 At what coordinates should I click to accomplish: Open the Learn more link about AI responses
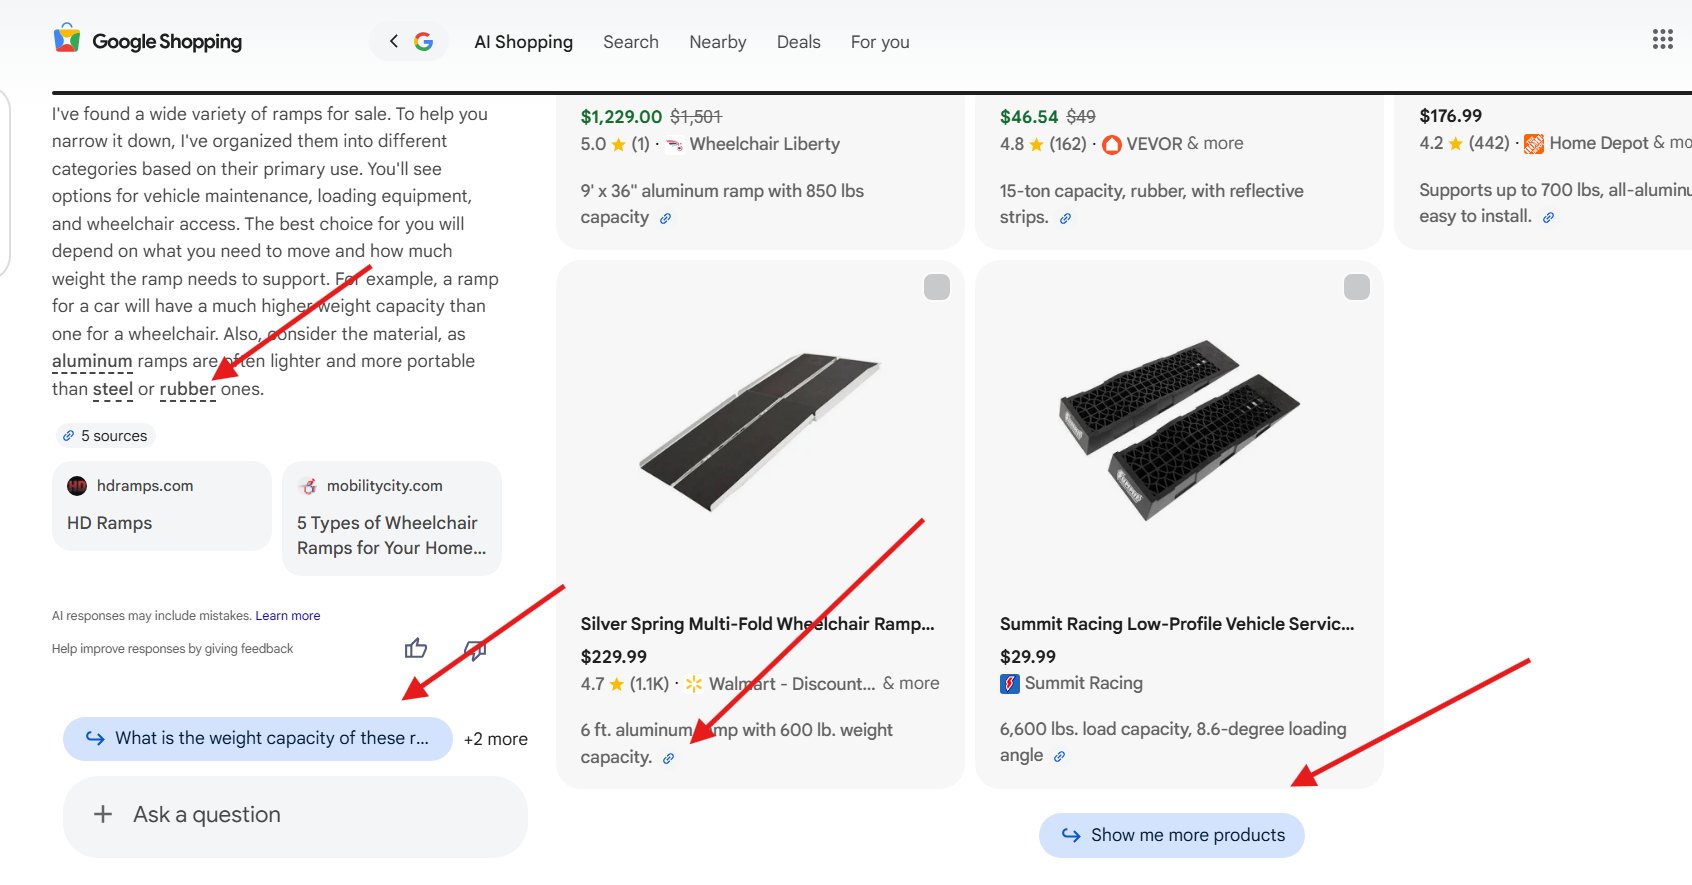pyautogui.click(x=287, y=615)
